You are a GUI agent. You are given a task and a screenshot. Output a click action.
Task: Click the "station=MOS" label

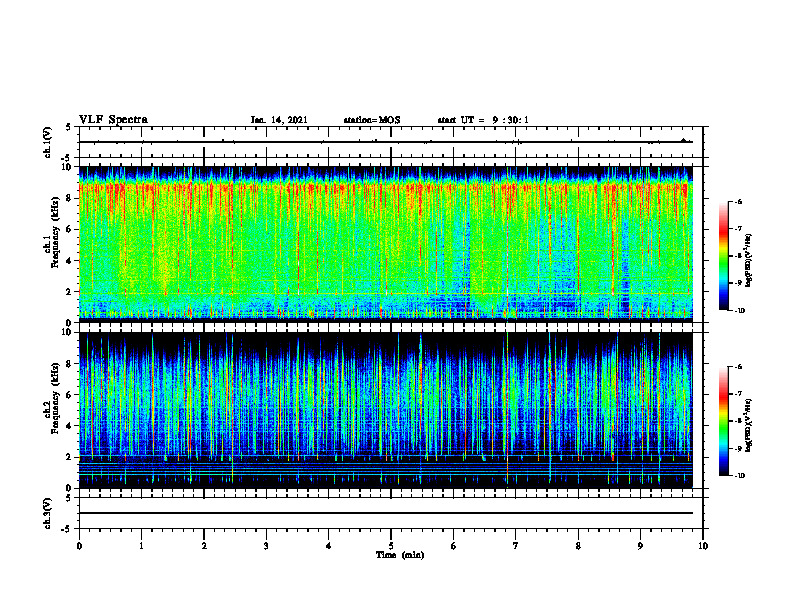coord(372,120)
